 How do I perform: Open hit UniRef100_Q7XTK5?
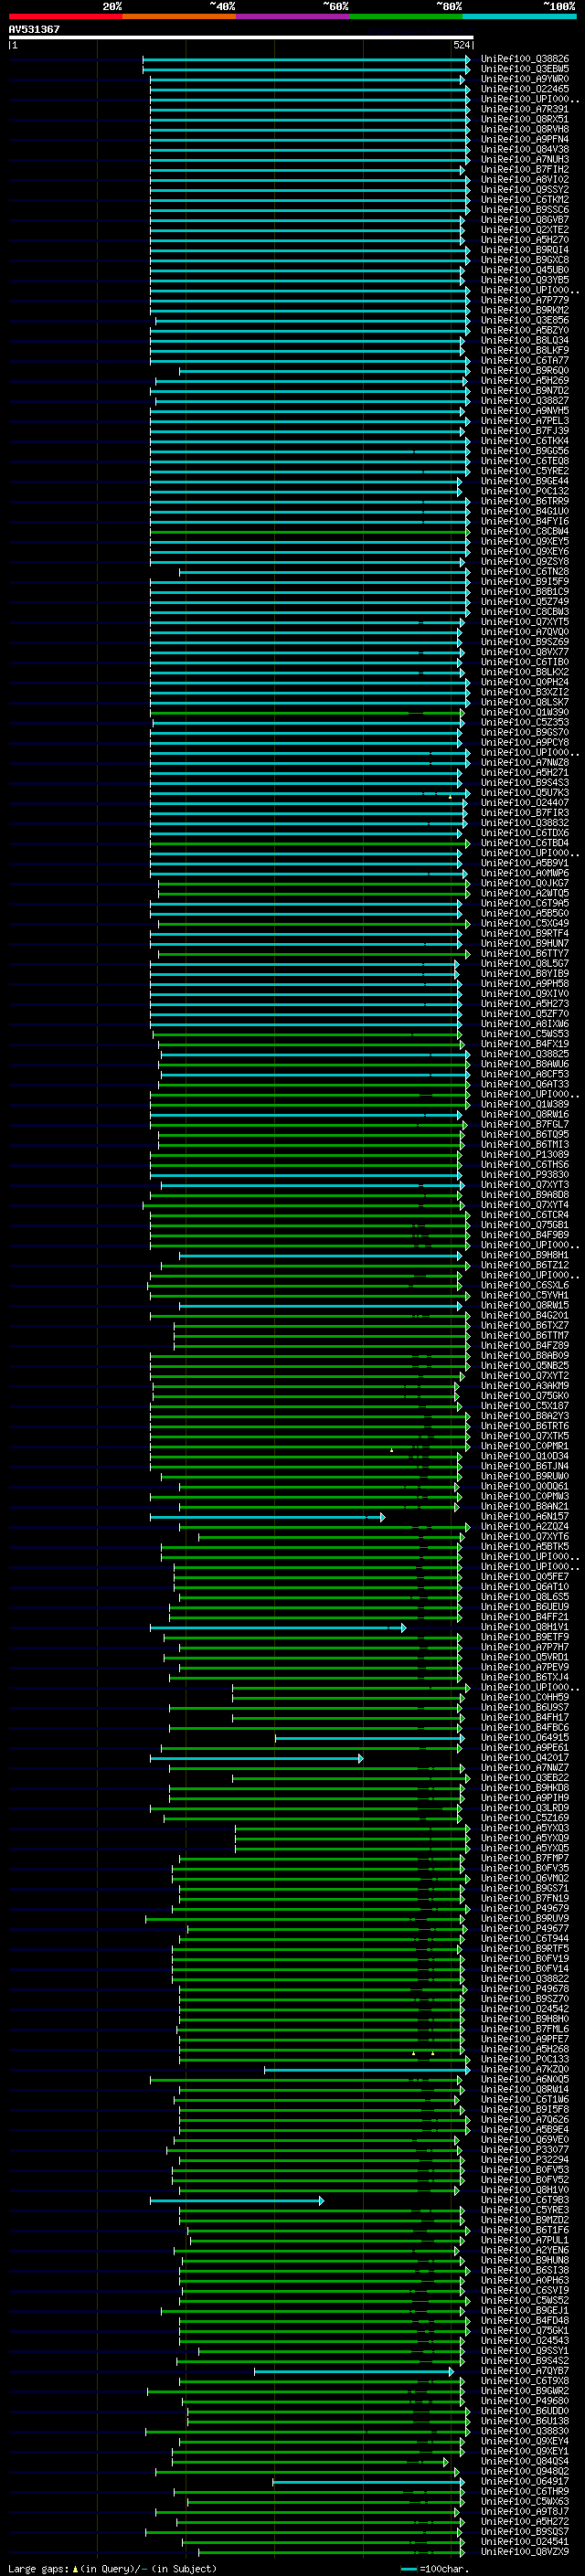pos(525,1436)
